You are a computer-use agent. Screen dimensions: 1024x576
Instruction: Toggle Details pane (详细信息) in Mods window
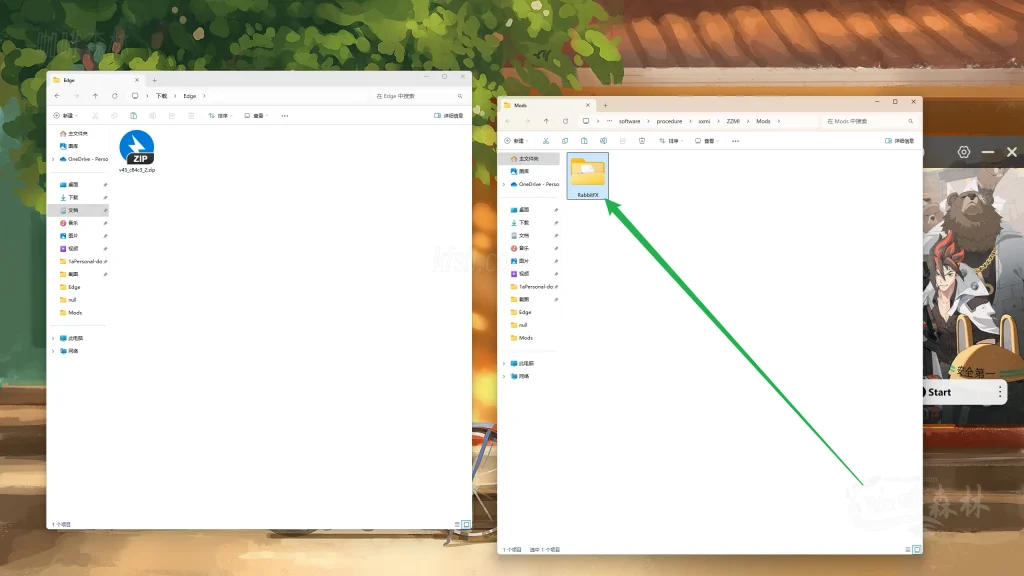[x=899, y=141]
